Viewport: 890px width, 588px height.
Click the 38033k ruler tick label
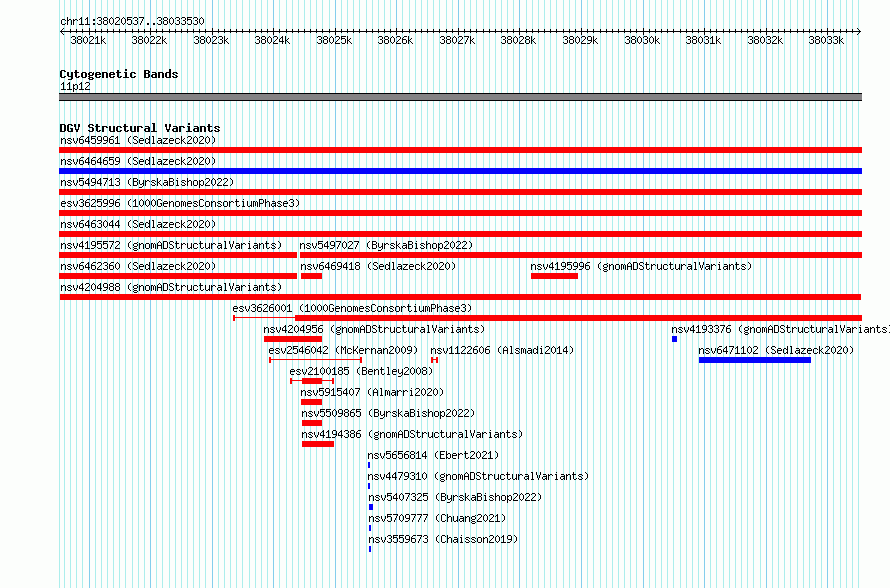coord(826,40)
